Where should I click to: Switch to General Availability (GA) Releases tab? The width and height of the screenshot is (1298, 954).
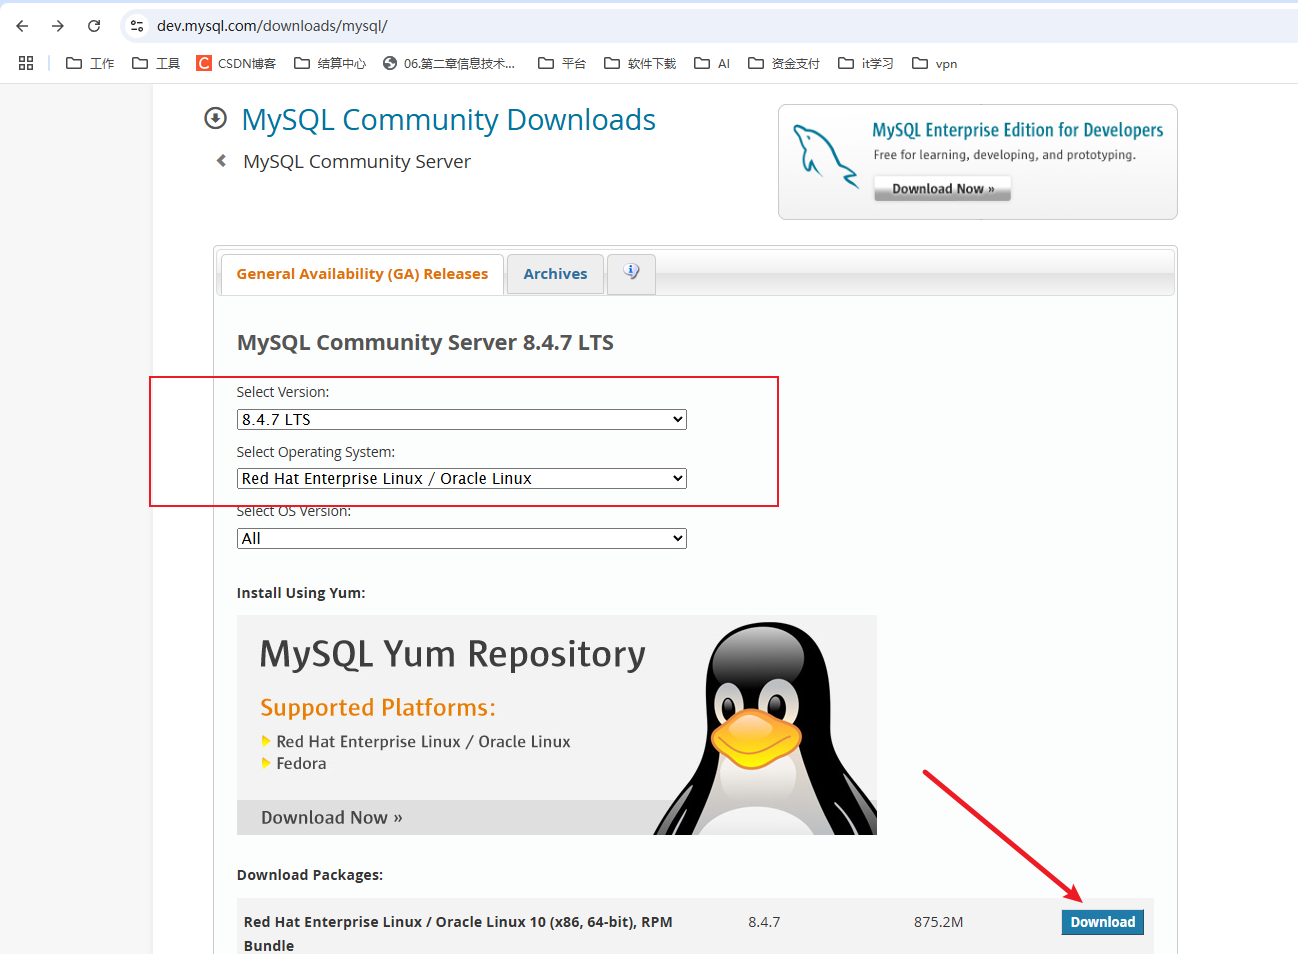coord(362,274)
